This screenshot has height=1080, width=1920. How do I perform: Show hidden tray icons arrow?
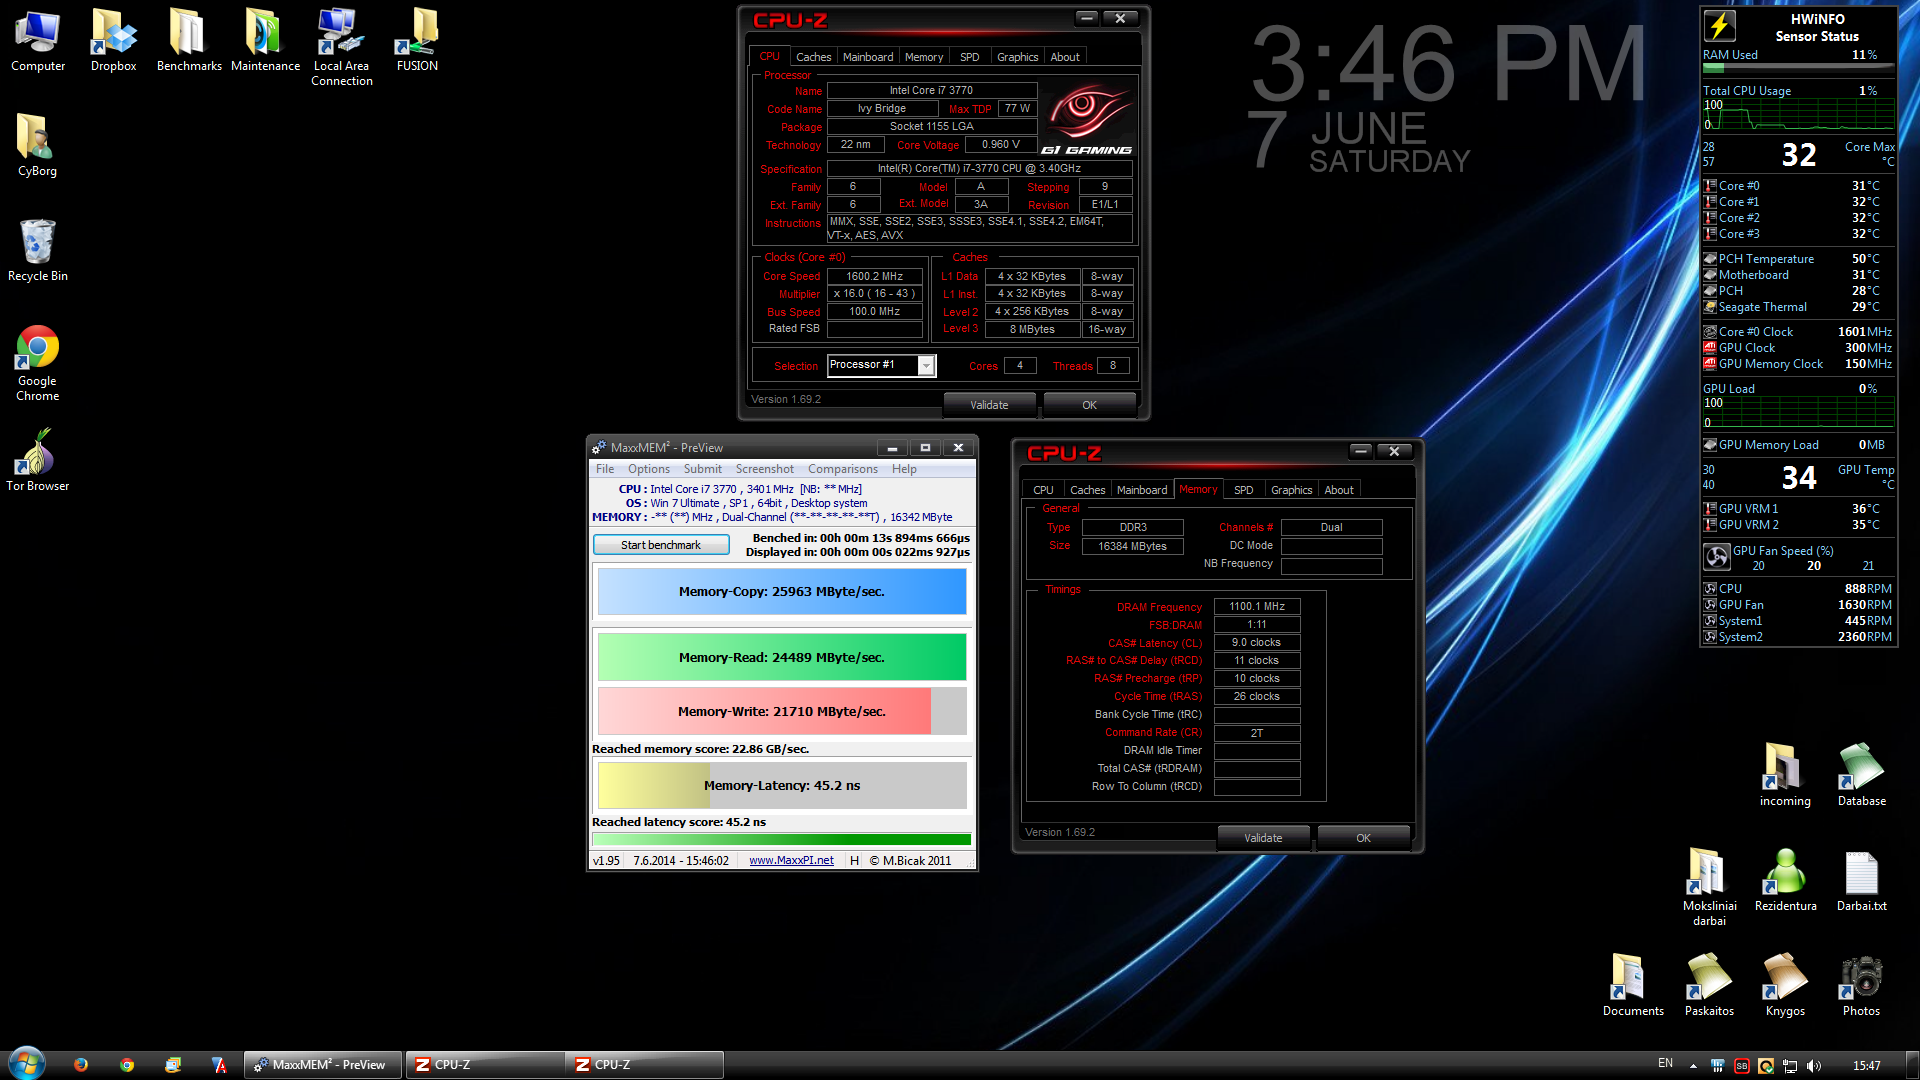pos(1693,1066)
